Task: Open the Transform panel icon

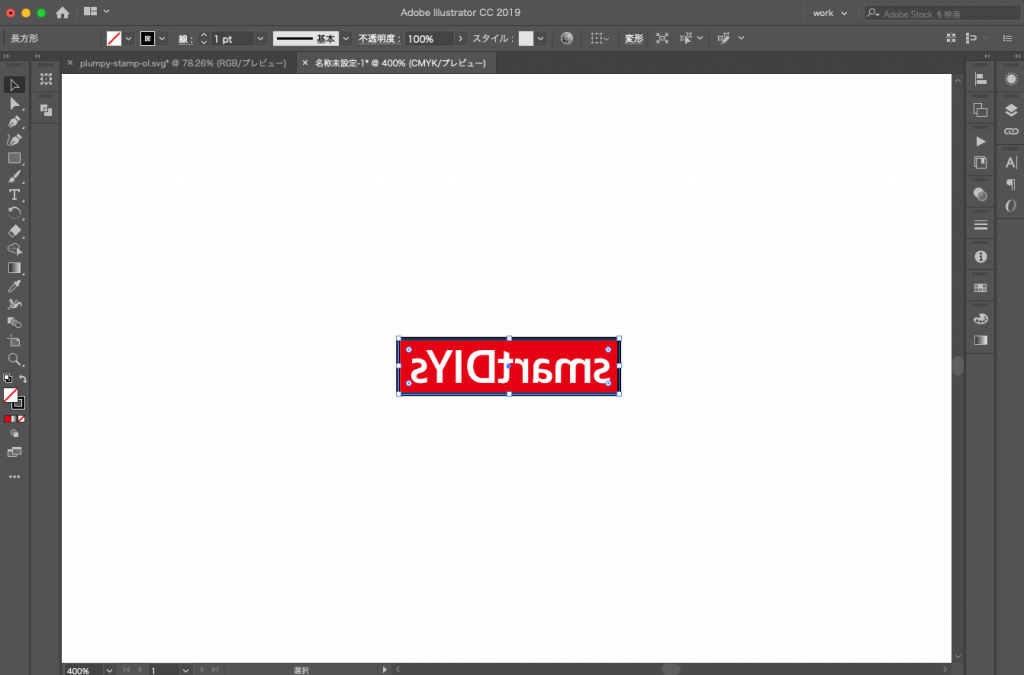Action: [x=46, y=79]
